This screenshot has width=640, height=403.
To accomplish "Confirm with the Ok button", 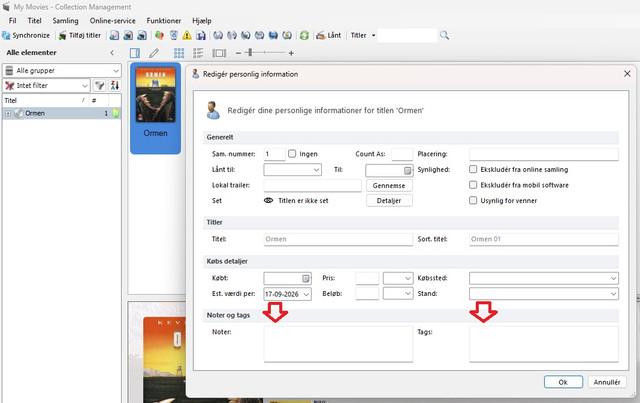I will pyautogui.click(x=563, y=382).
